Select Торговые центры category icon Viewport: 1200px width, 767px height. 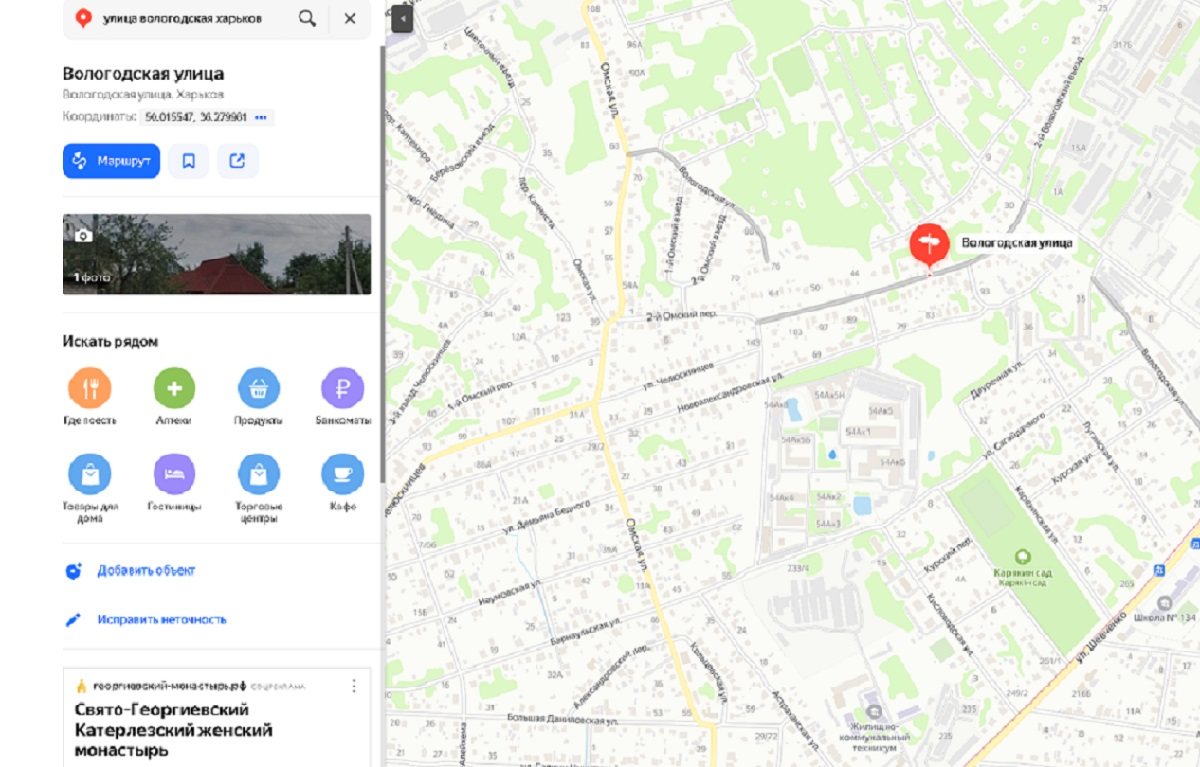pyautogui.click(x=258, y=474)
